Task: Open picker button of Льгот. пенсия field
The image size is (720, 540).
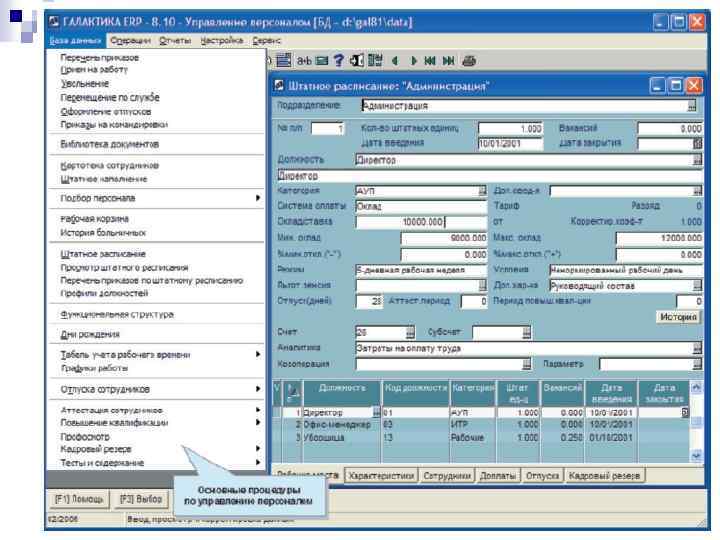Action: point(482,285)
